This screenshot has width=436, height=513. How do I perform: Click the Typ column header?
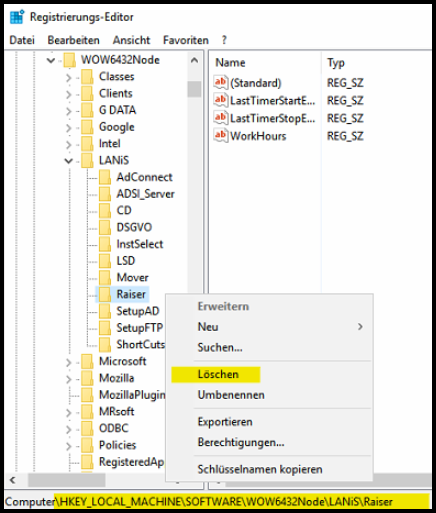click(336, 63)
